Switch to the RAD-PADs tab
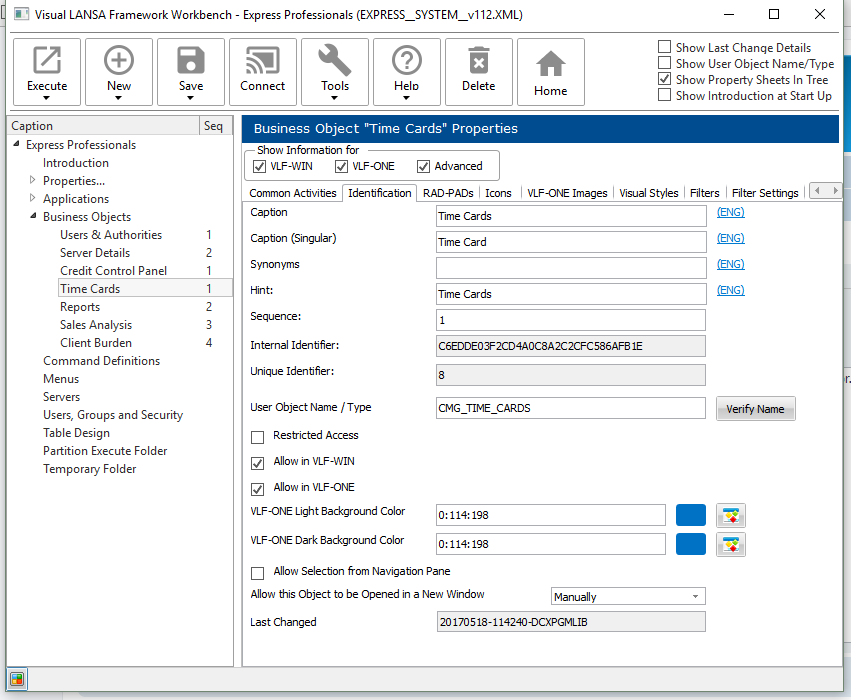This screenshot has height=700, width=851. coord(448,193)
